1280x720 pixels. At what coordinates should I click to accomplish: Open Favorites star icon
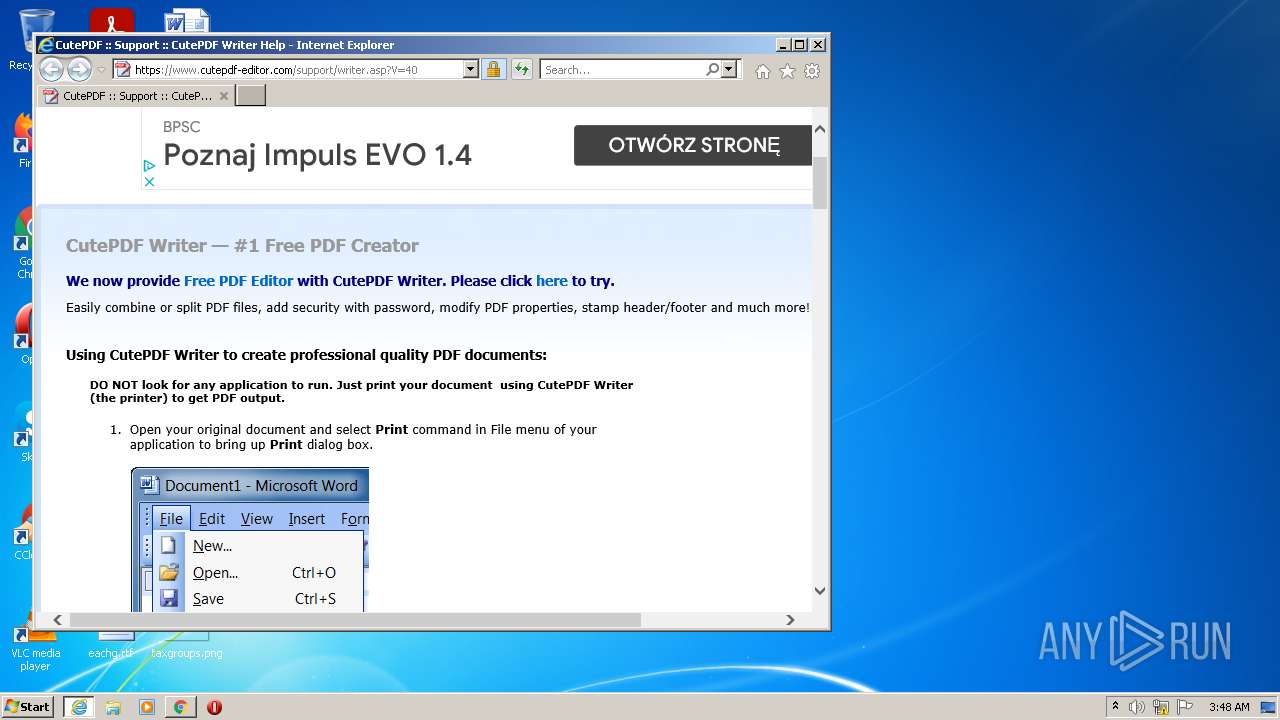pos(787,71)
